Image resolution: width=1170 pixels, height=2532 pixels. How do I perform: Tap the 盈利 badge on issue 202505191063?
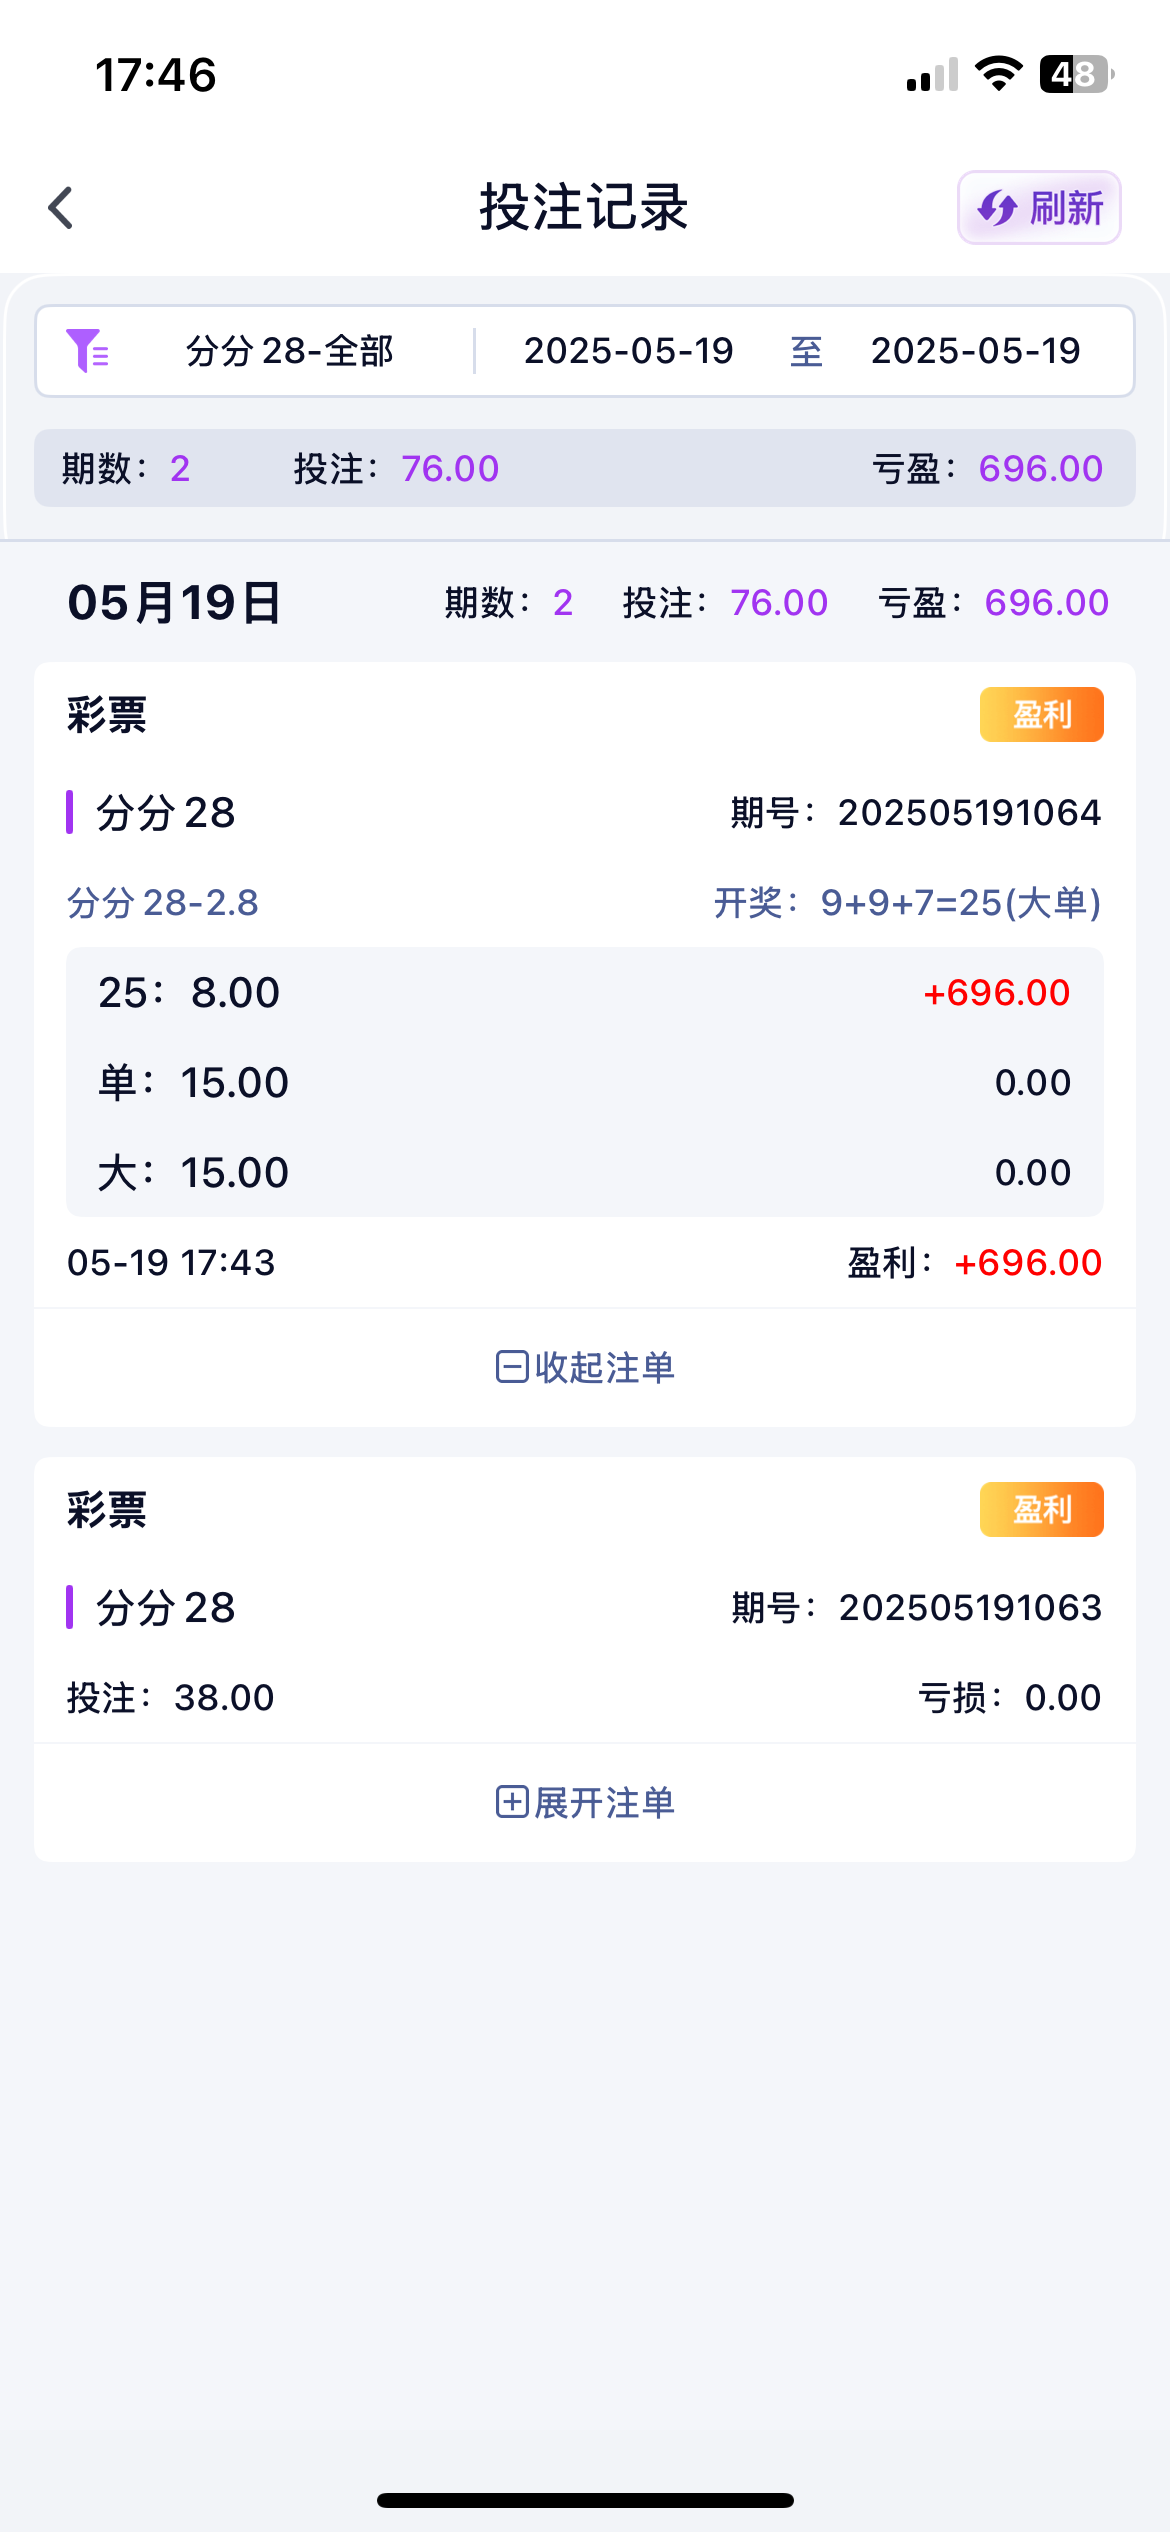pos(1041,1509)
